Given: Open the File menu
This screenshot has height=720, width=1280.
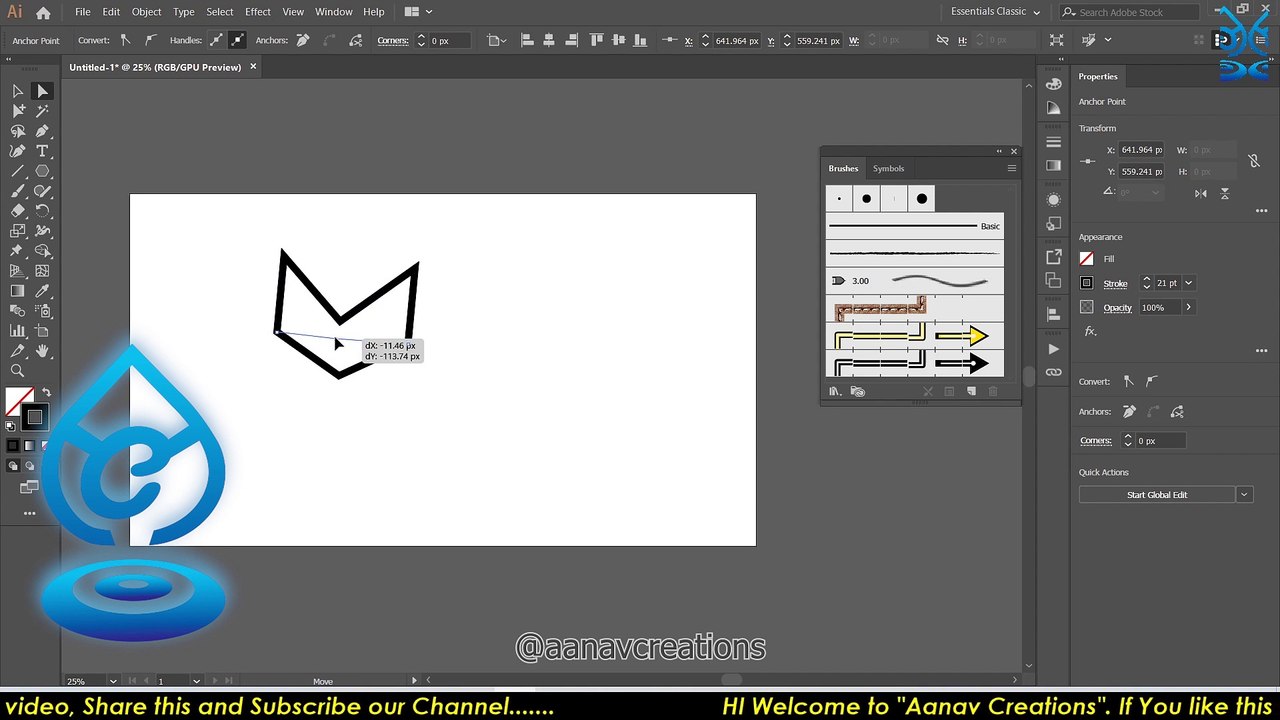Looking at the screenshot, I should (82, 12).
